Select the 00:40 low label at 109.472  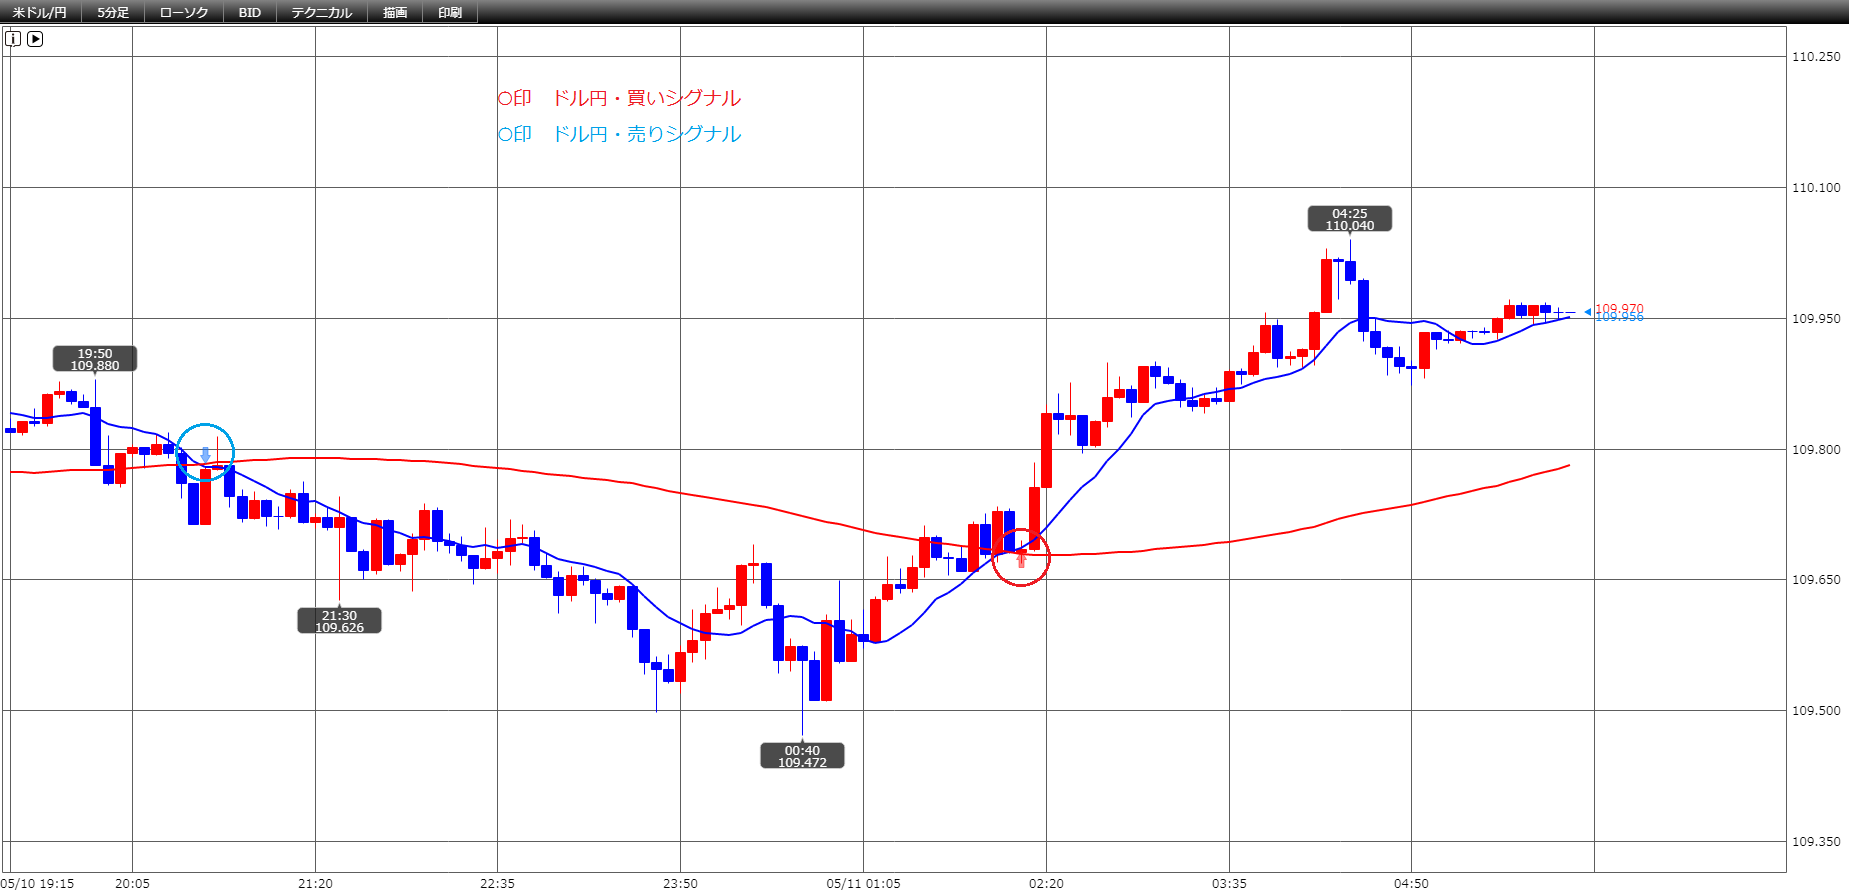point(802,756)
